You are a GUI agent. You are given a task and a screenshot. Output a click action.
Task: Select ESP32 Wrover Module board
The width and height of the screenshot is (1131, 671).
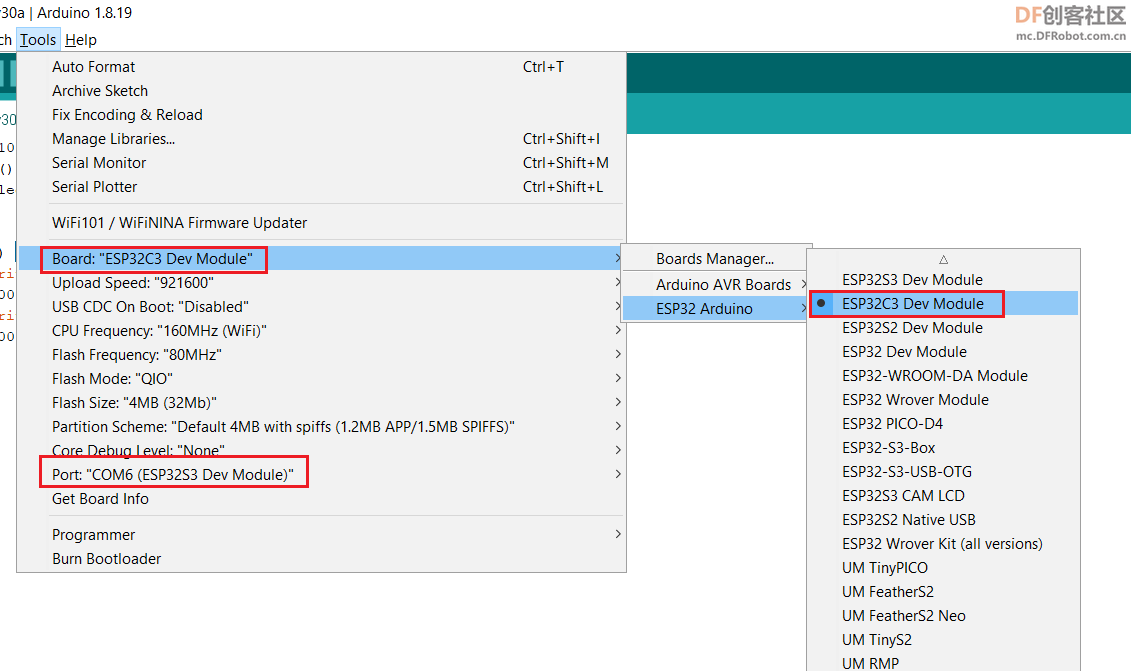(943, 400)
